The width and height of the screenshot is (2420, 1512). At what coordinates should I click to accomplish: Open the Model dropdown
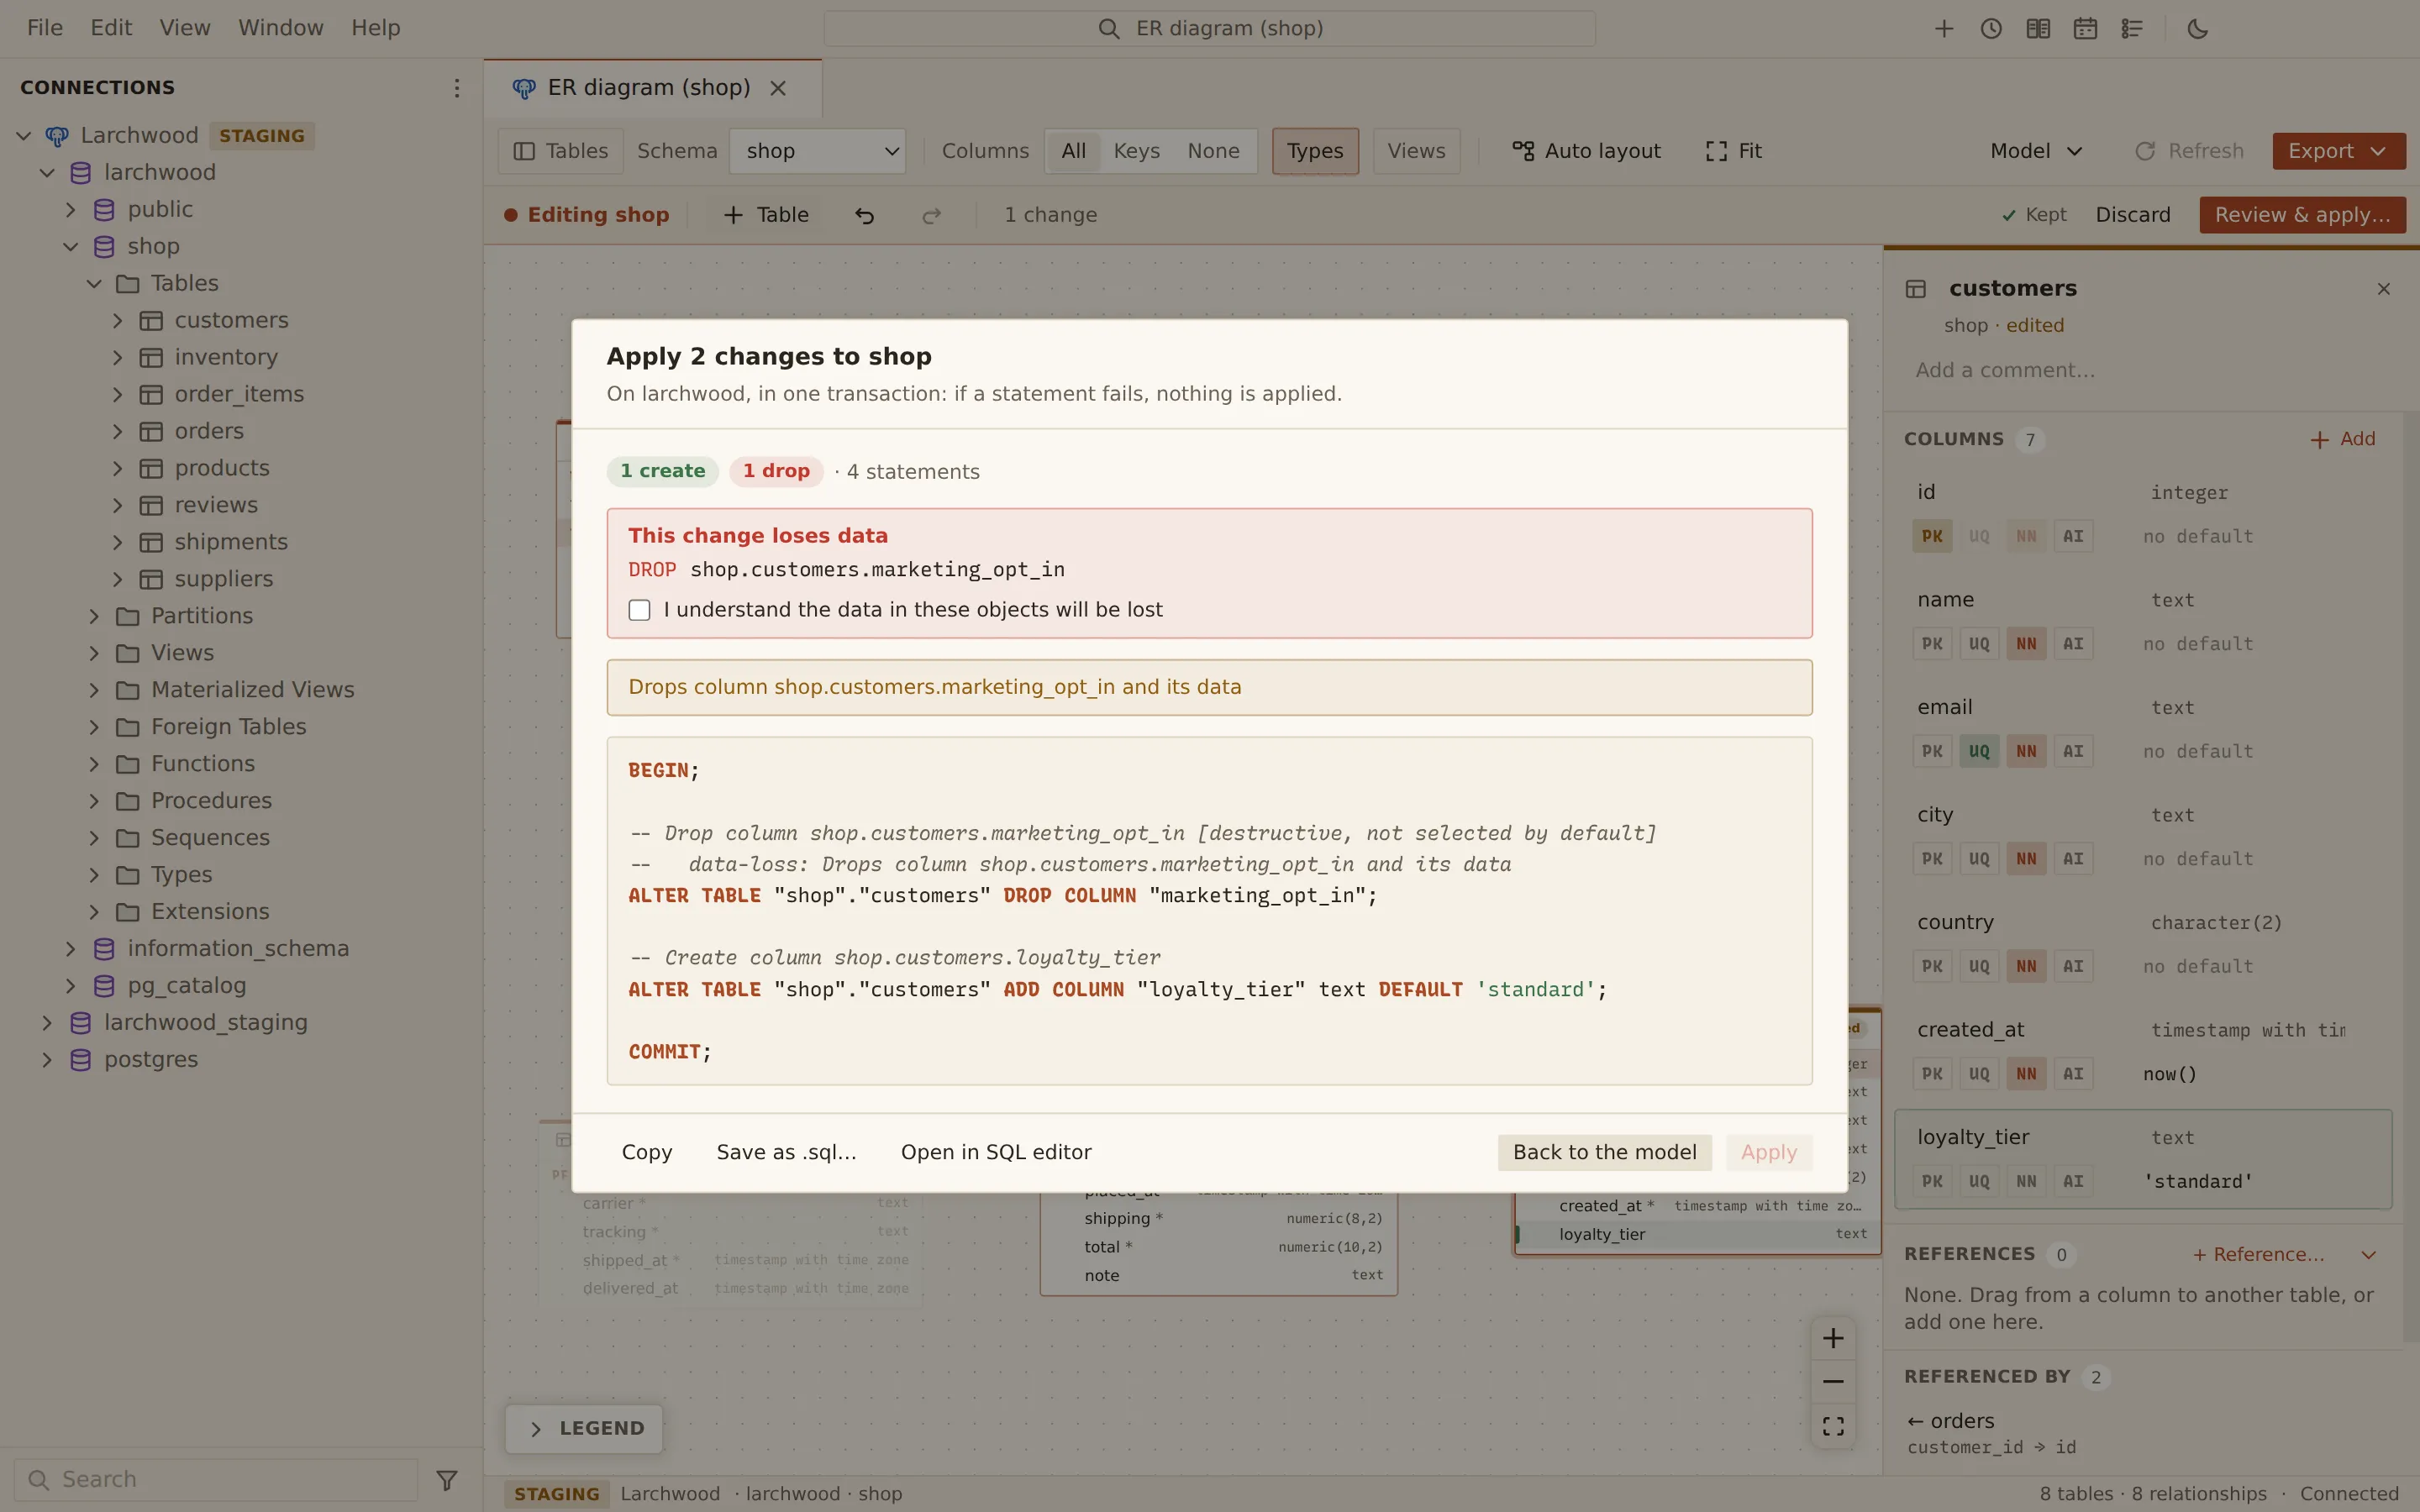pos(2035,151)
